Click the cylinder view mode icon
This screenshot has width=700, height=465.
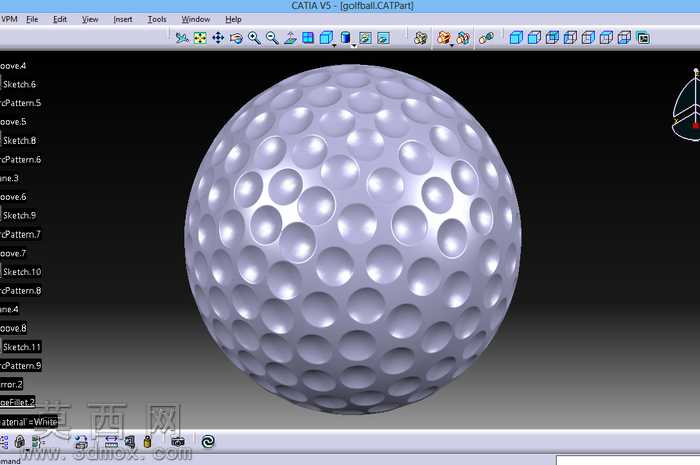[345, 37]
